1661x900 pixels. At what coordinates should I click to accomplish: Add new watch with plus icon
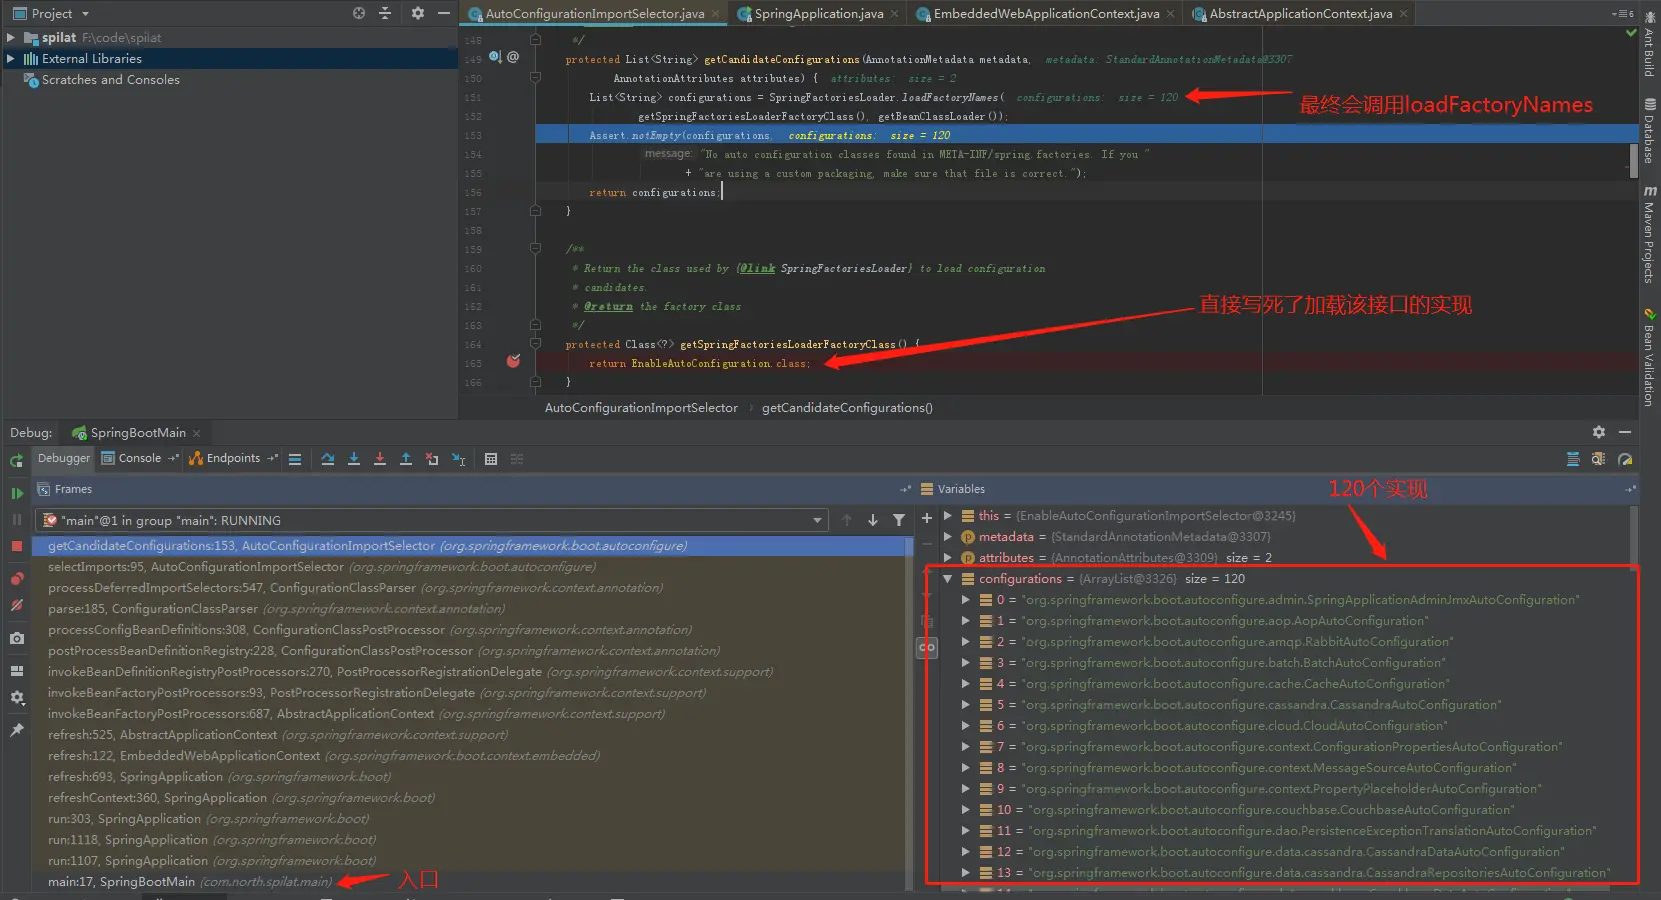pos(927,518)
